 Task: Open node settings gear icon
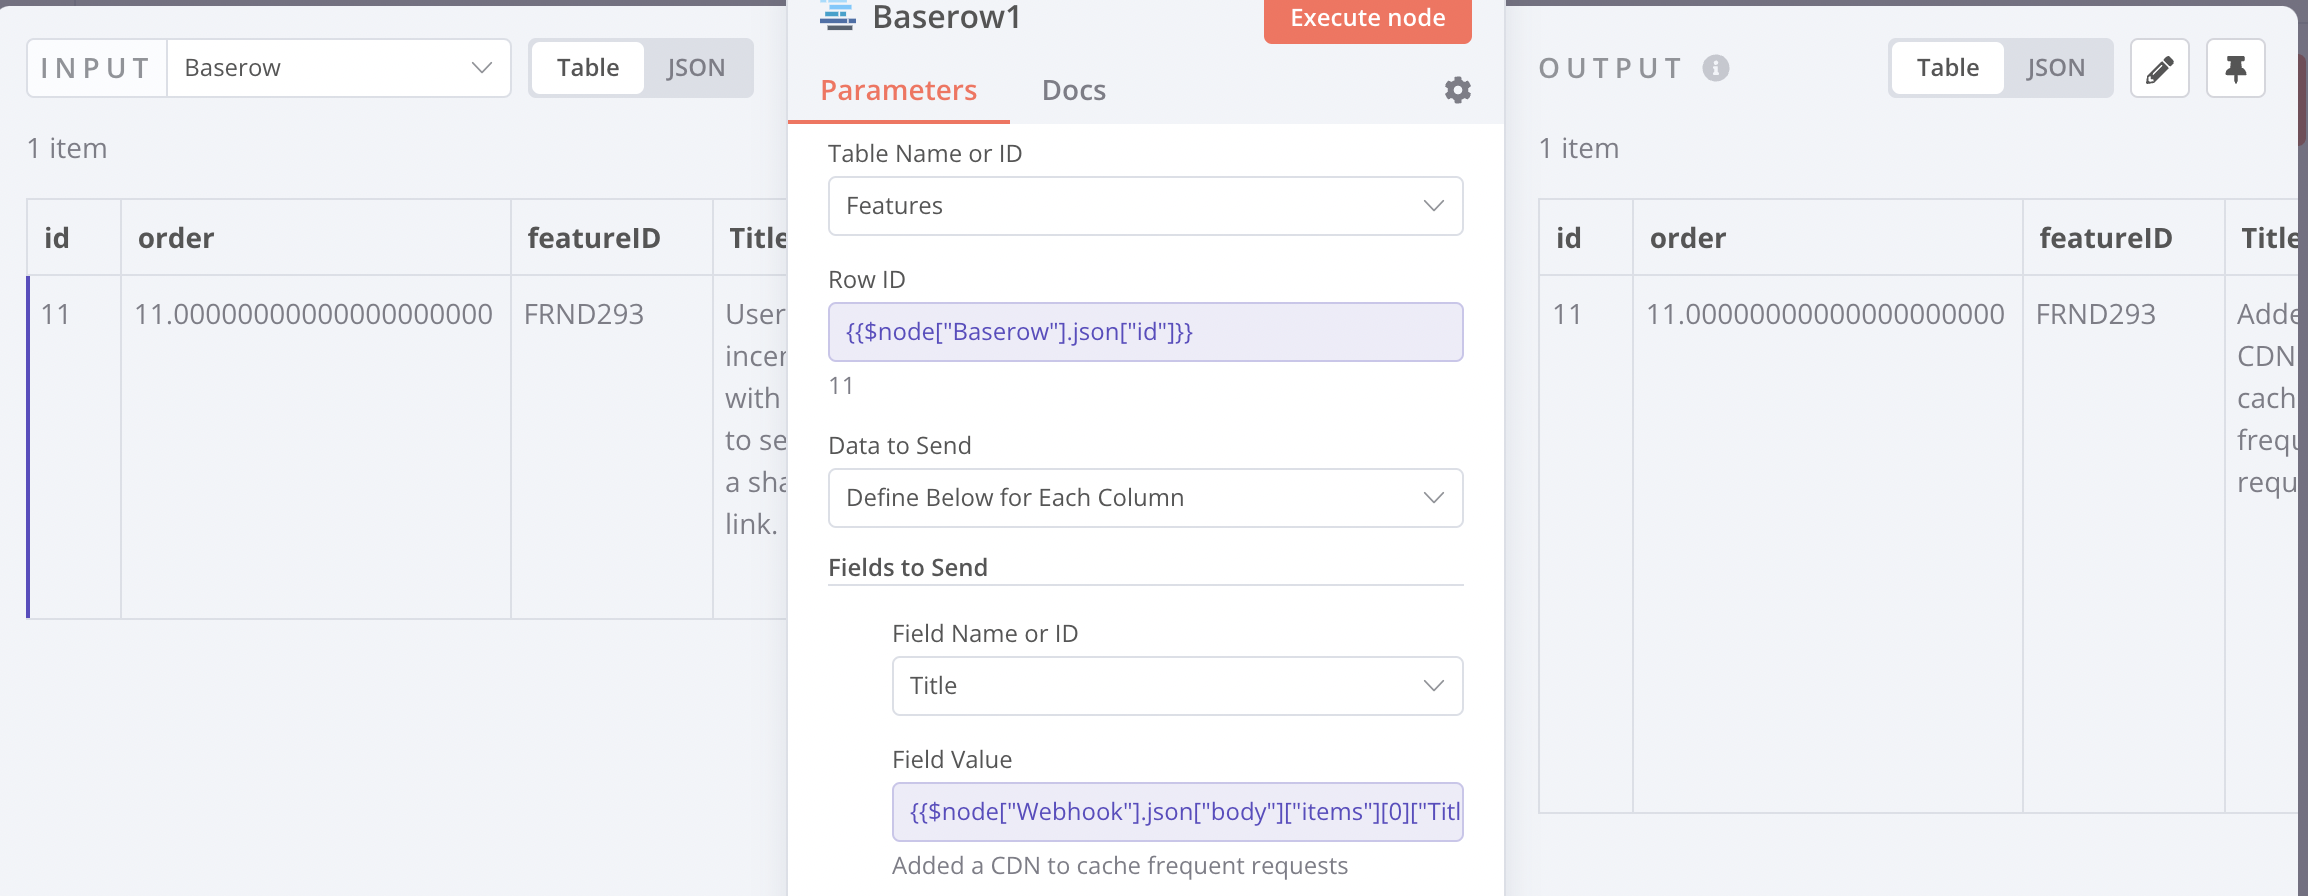(1458, 90)
